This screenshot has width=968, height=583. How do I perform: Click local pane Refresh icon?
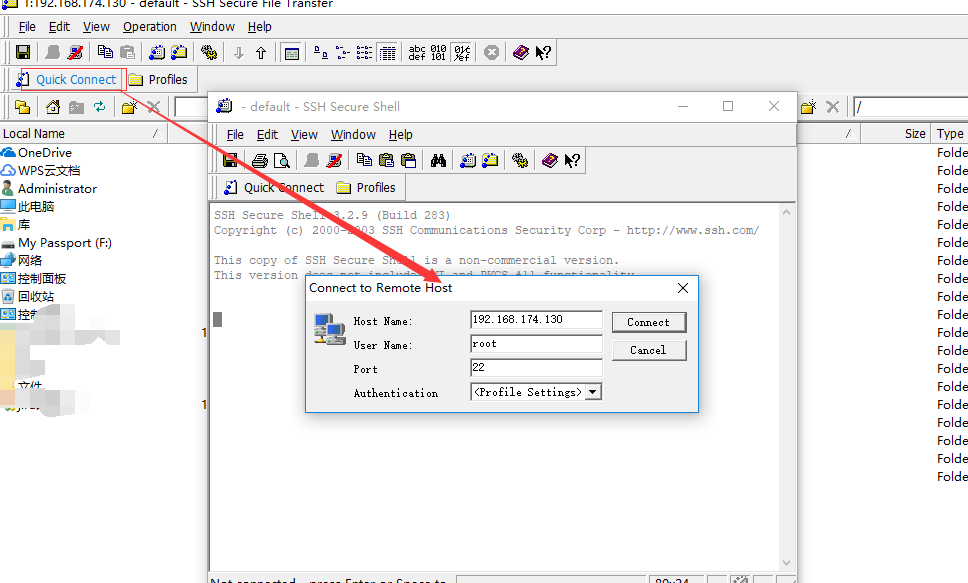tap(99, 107)
